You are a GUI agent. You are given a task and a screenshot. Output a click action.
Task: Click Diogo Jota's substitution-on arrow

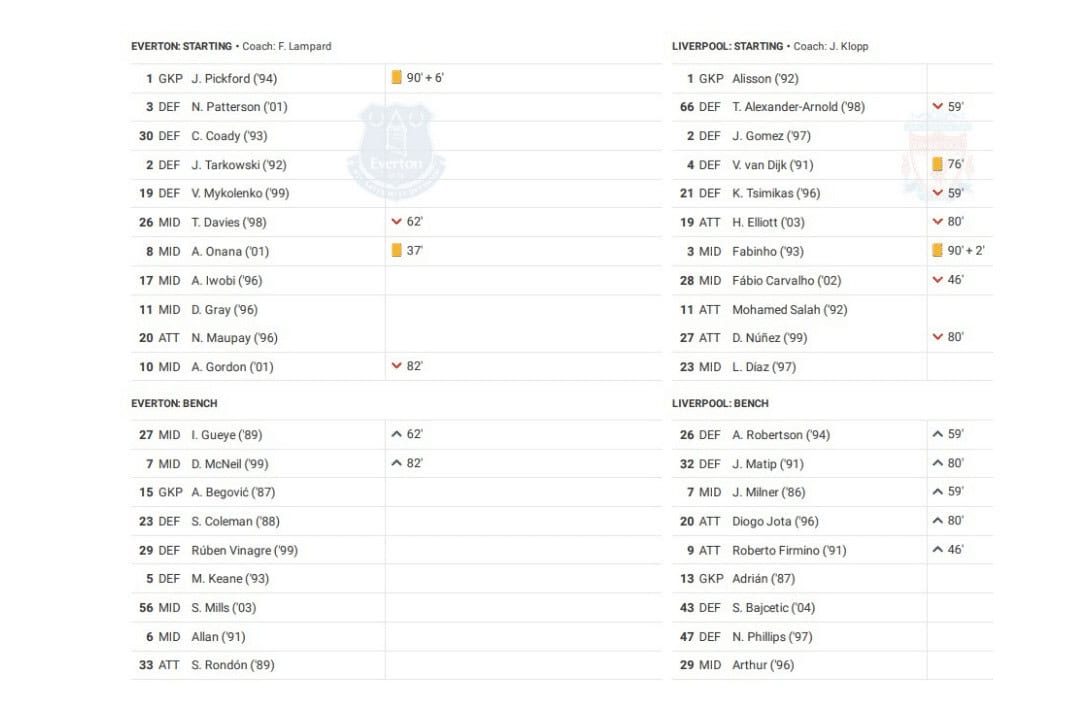937,521
